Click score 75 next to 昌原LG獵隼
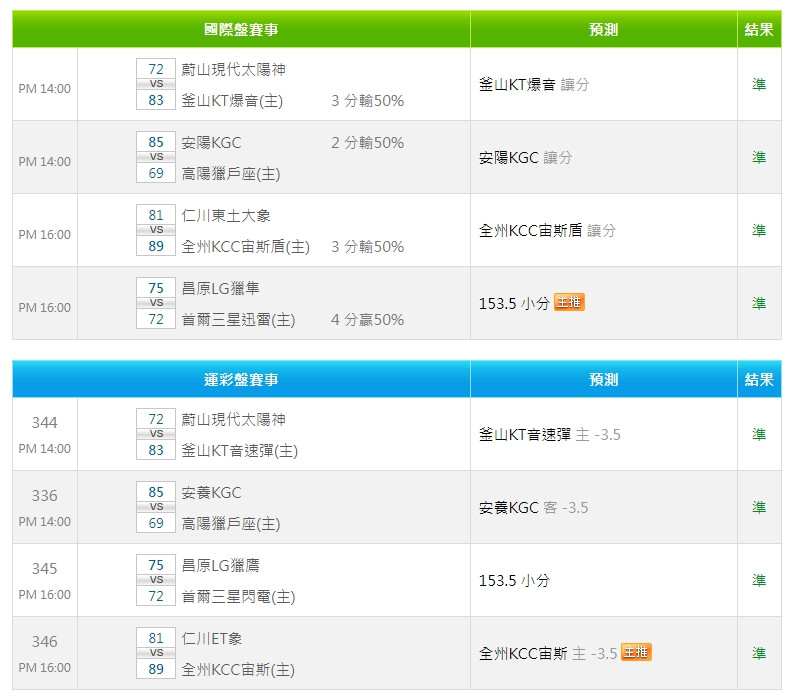Screen dimensions: 785x693 (156, 288)
